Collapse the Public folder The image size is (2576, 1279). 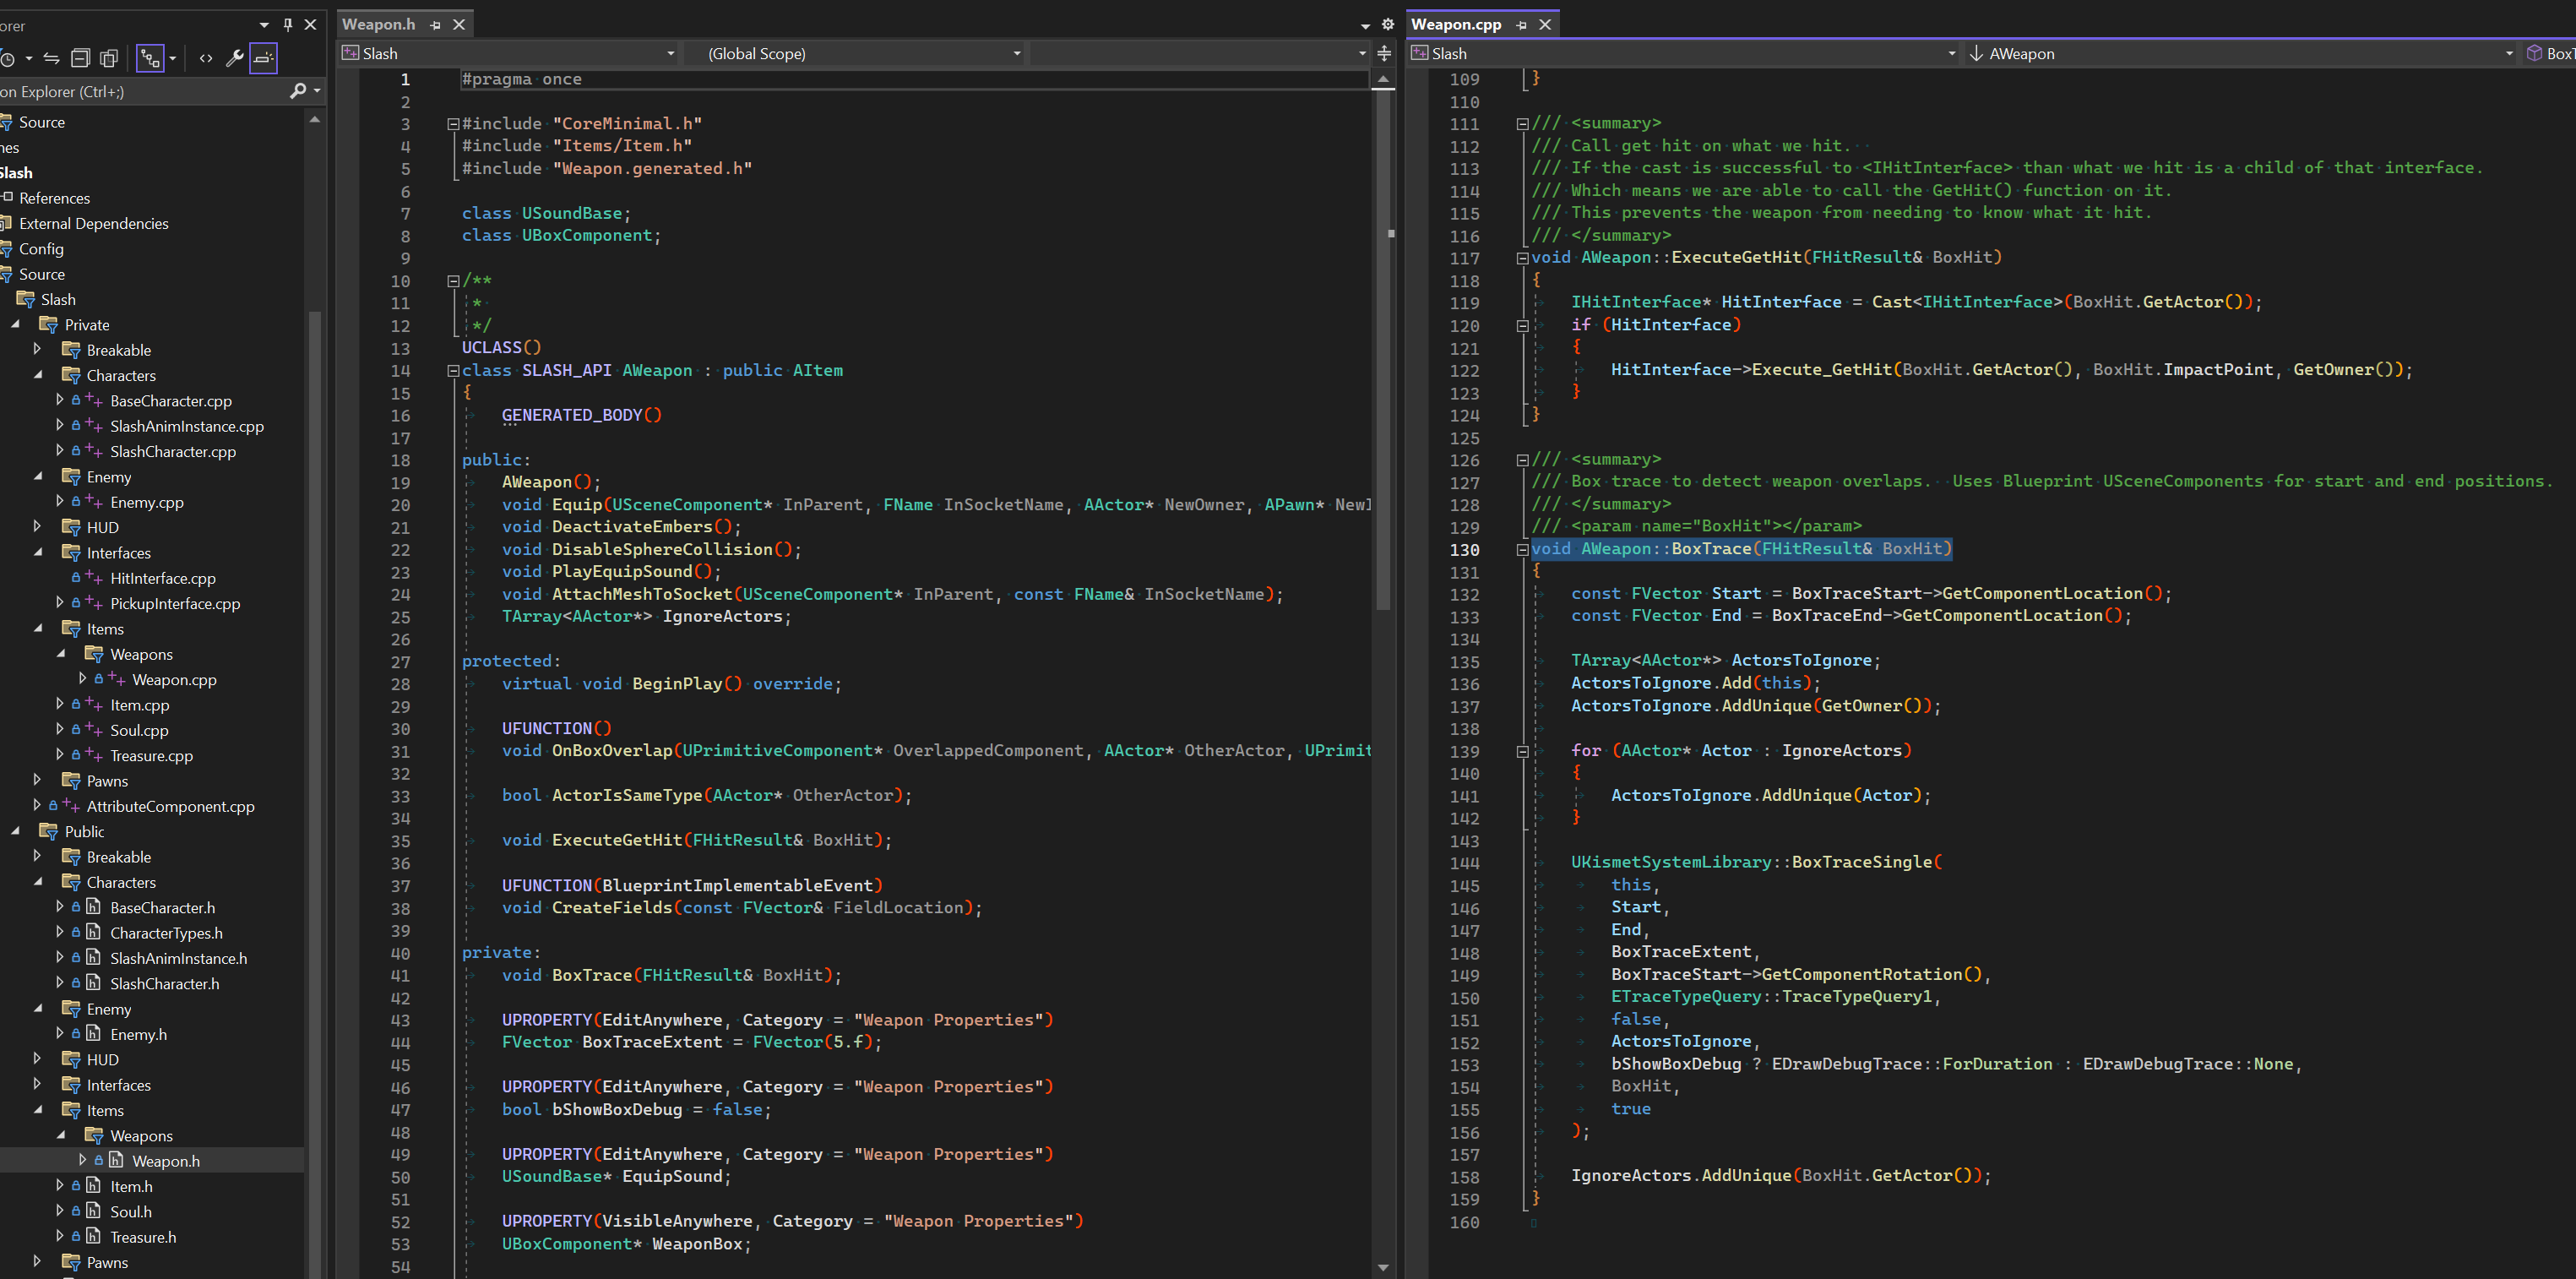(x=16, y=832)
